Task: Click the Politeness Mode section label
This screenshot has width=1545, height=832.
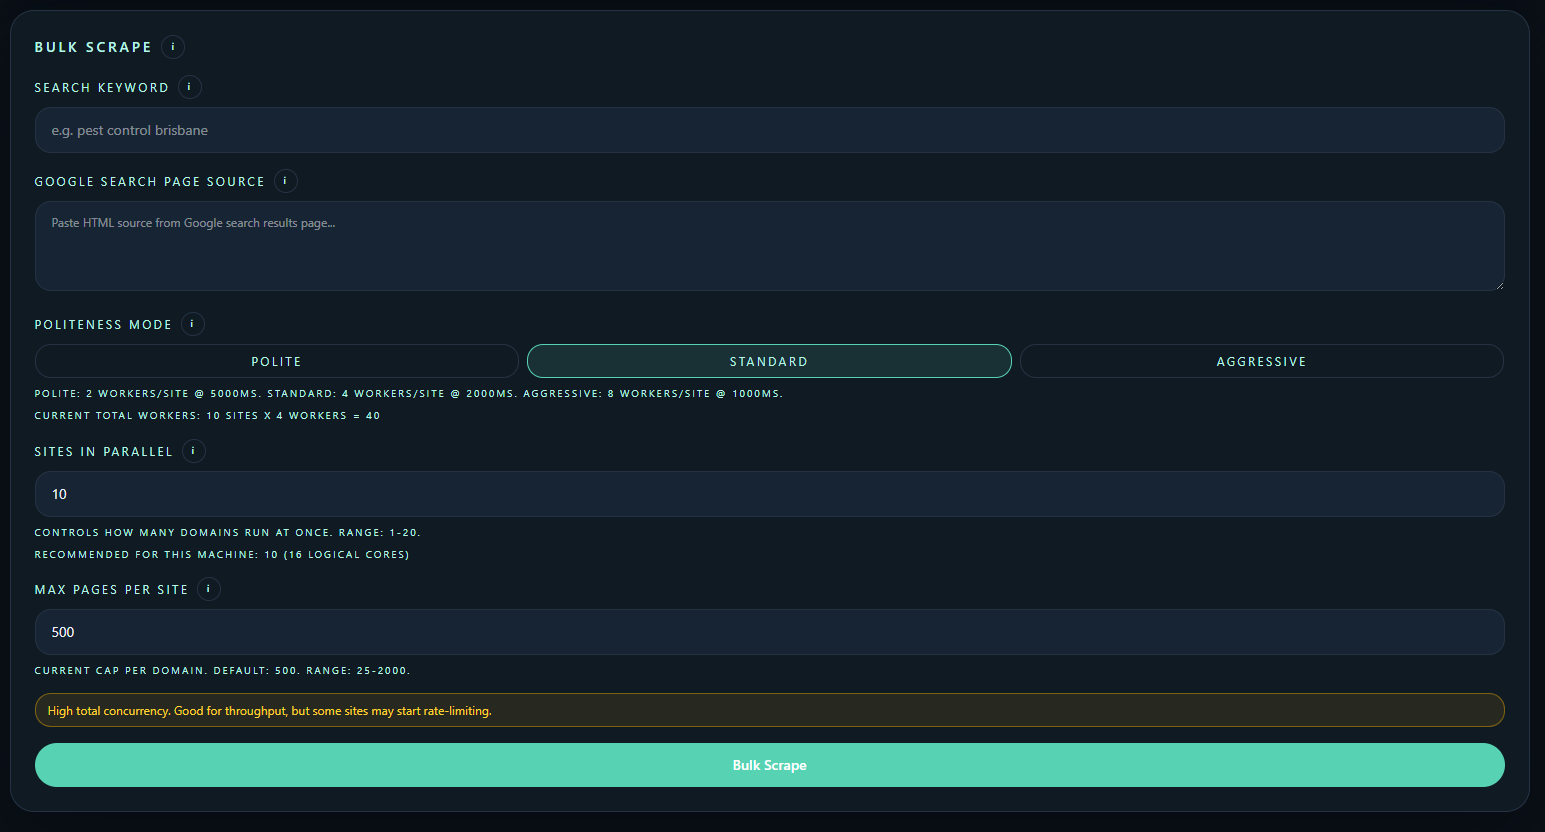Action: 103,325
